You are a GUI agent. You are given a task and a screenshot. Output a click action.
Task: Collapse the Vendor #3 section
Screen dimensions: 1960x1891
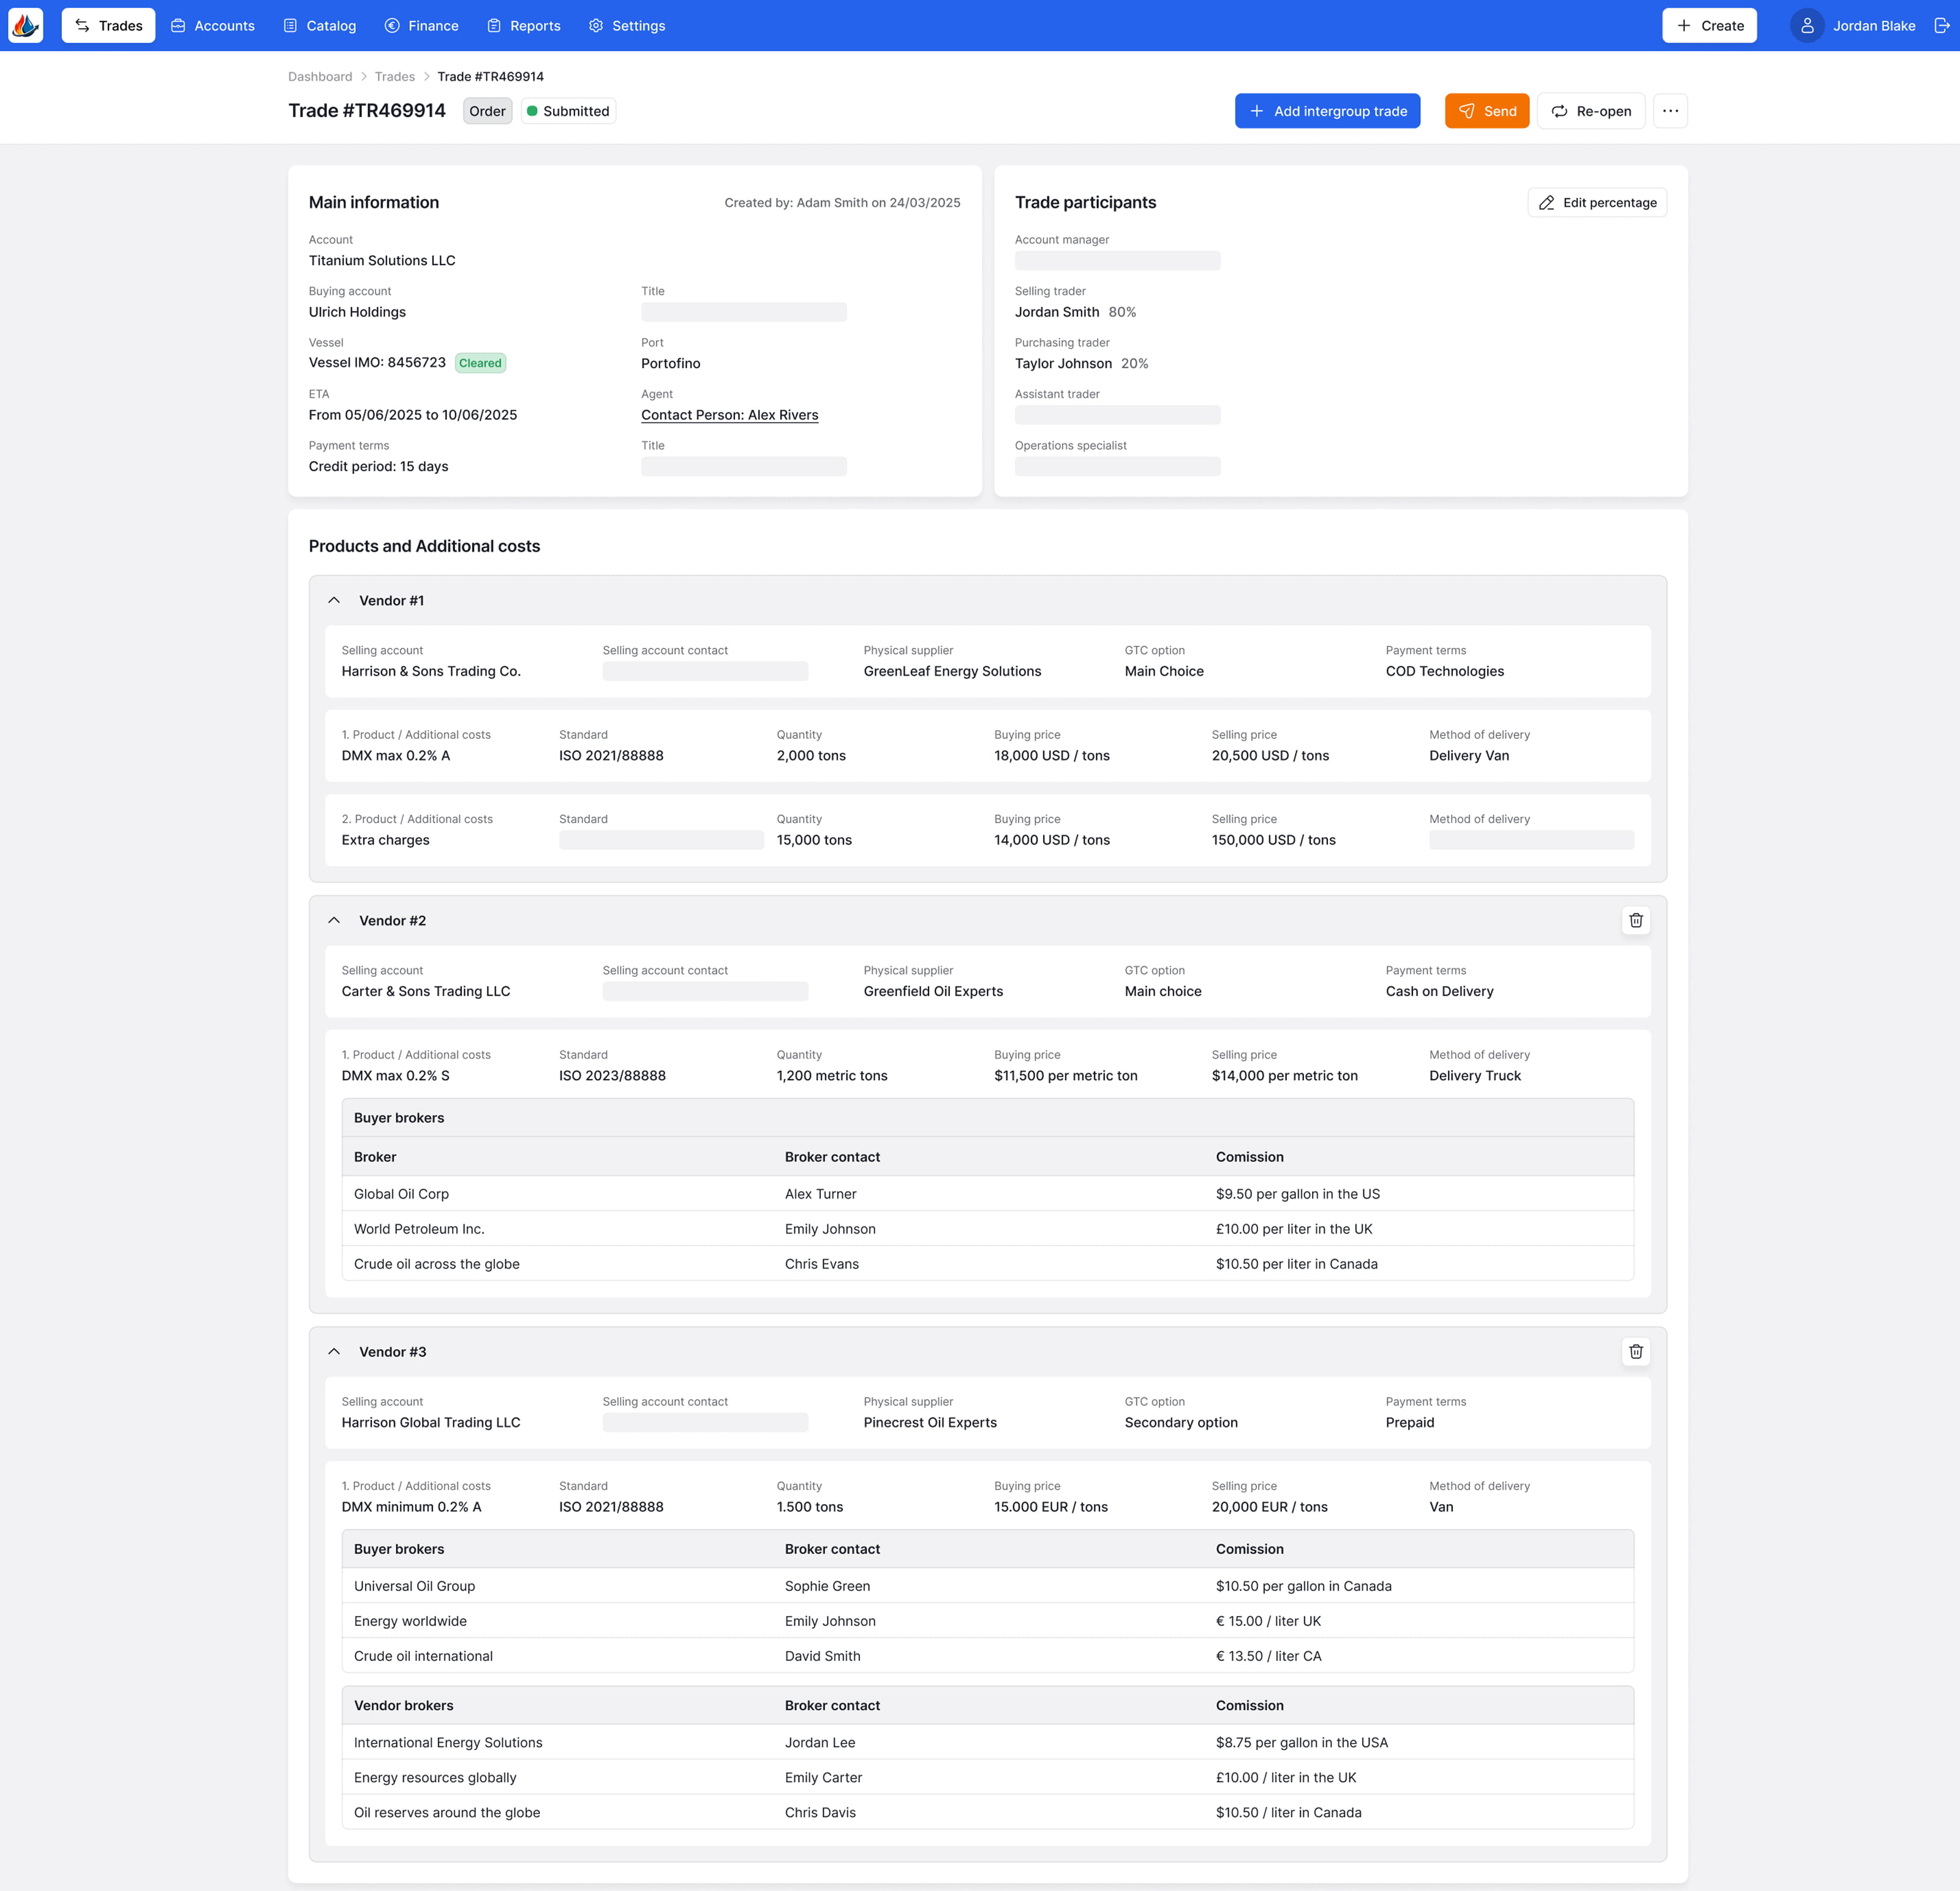334,1351
